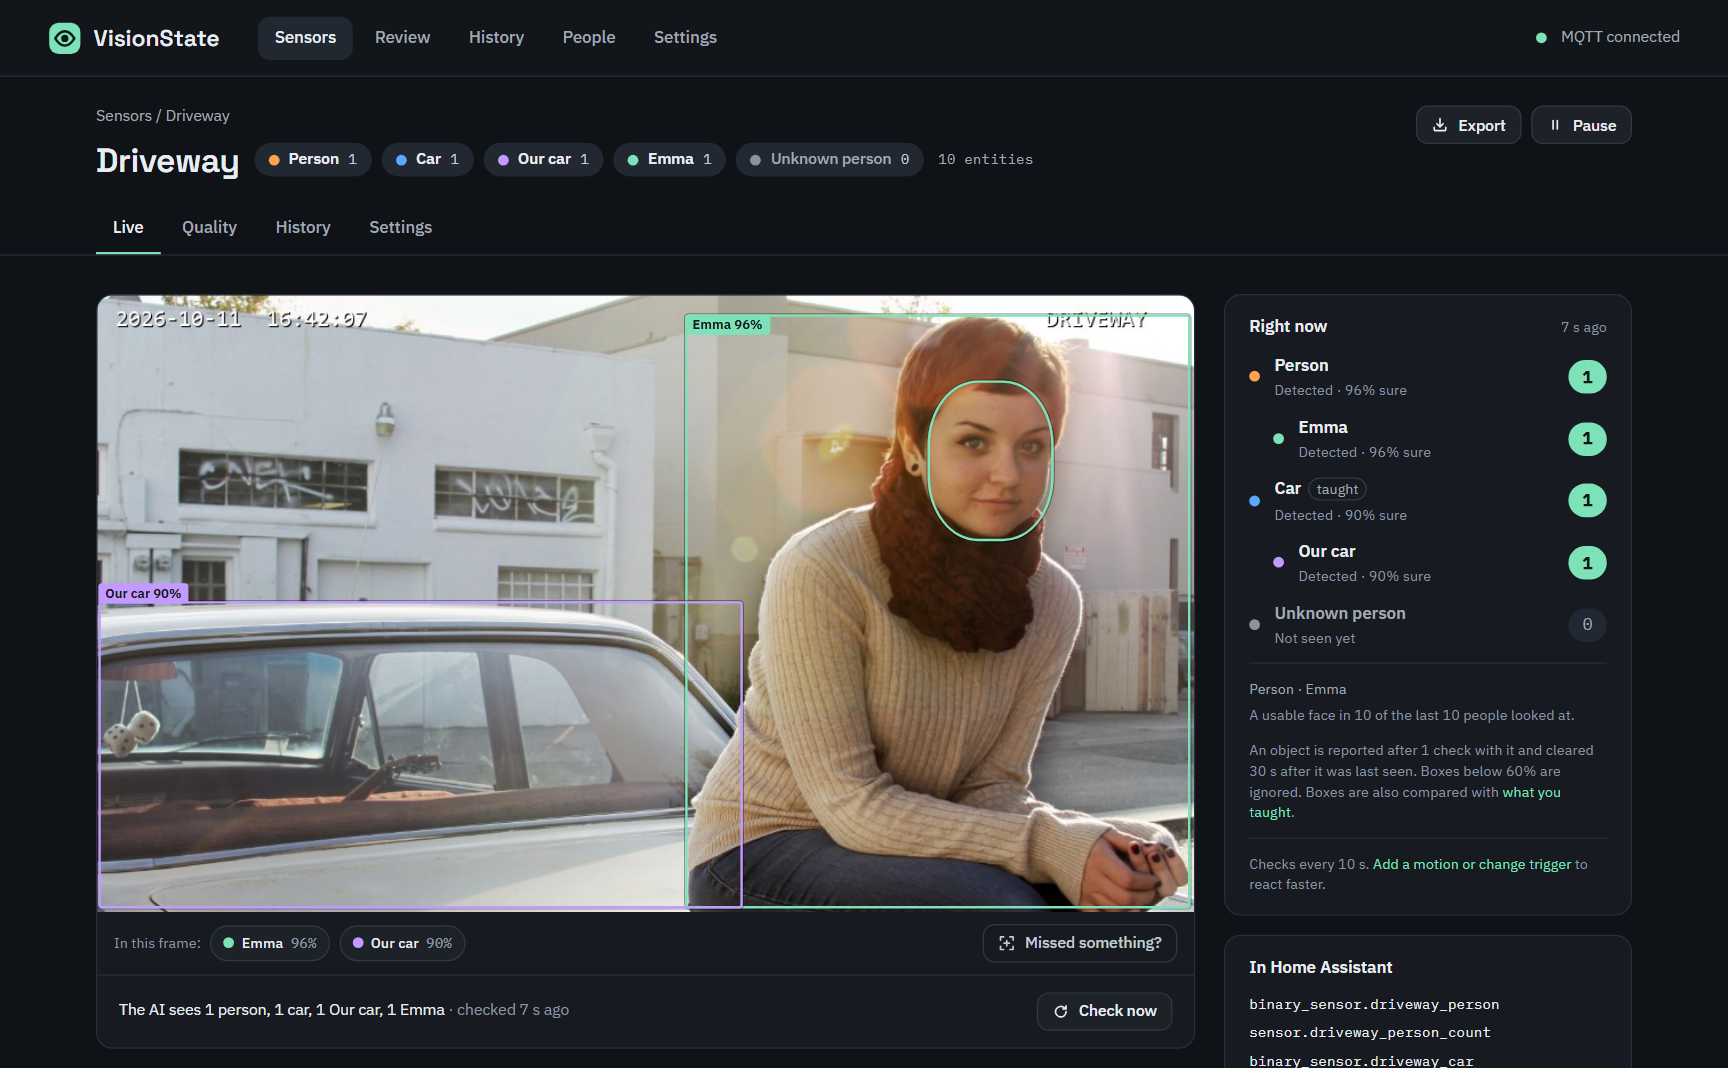1728x1068 pixels.
Task: Open the People nav tab
Action: [589, 37]
